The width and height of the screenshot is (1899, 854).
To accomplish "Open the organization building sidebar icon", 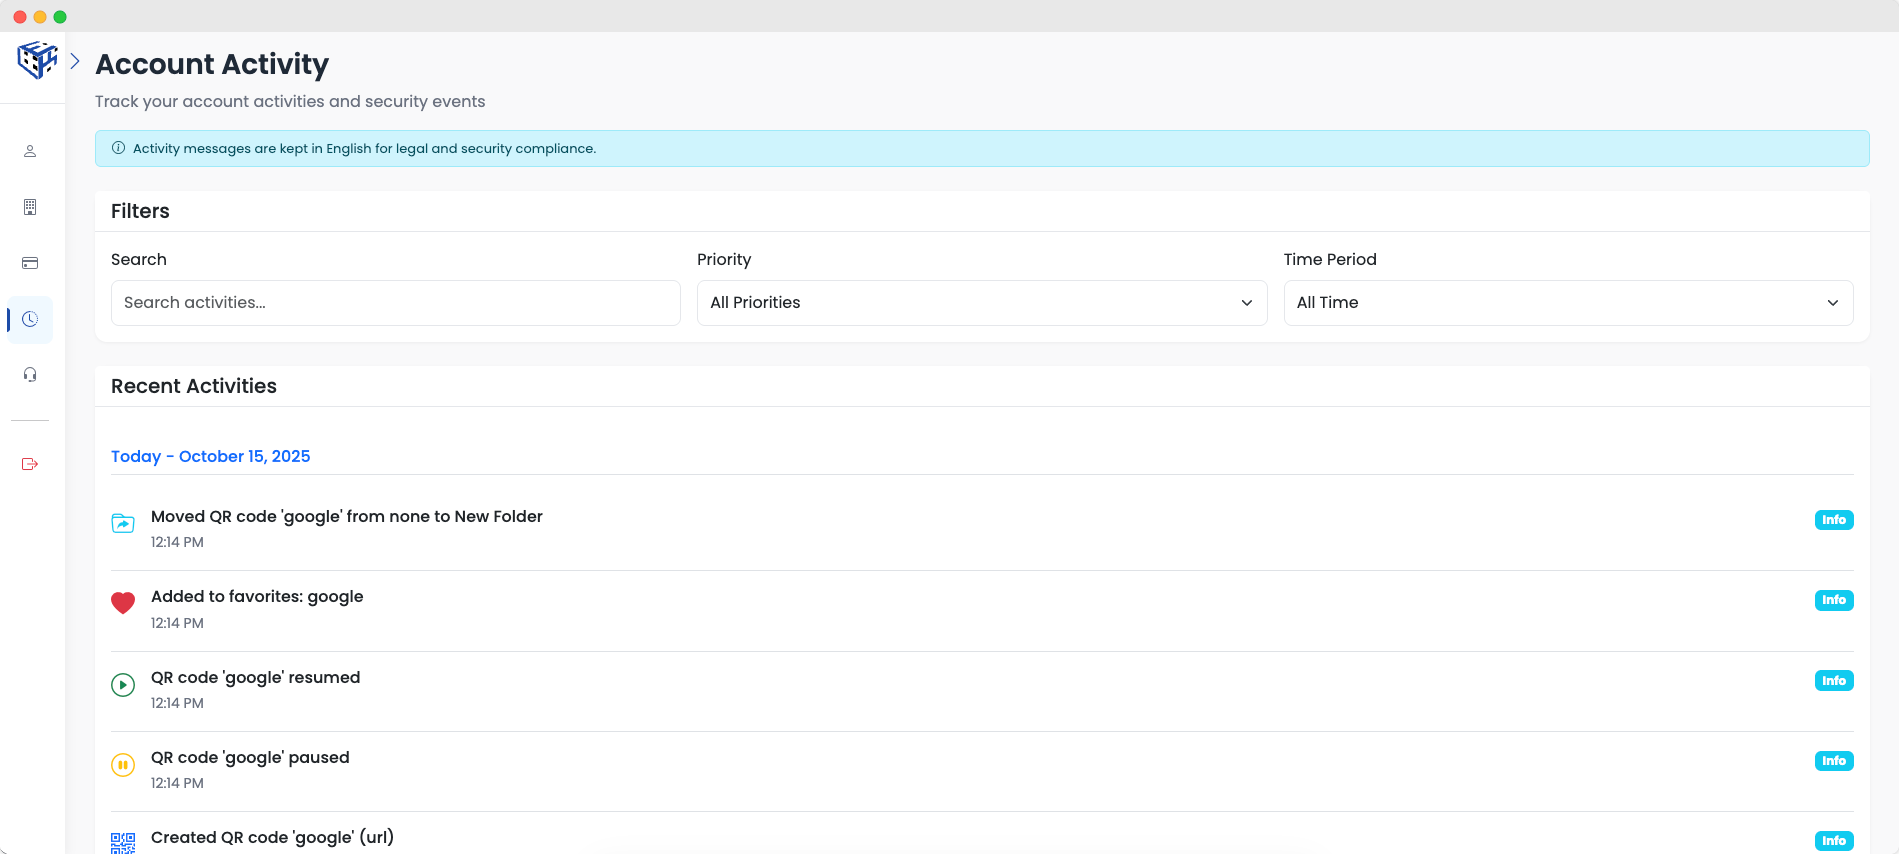I will click(x=30, y=207).
